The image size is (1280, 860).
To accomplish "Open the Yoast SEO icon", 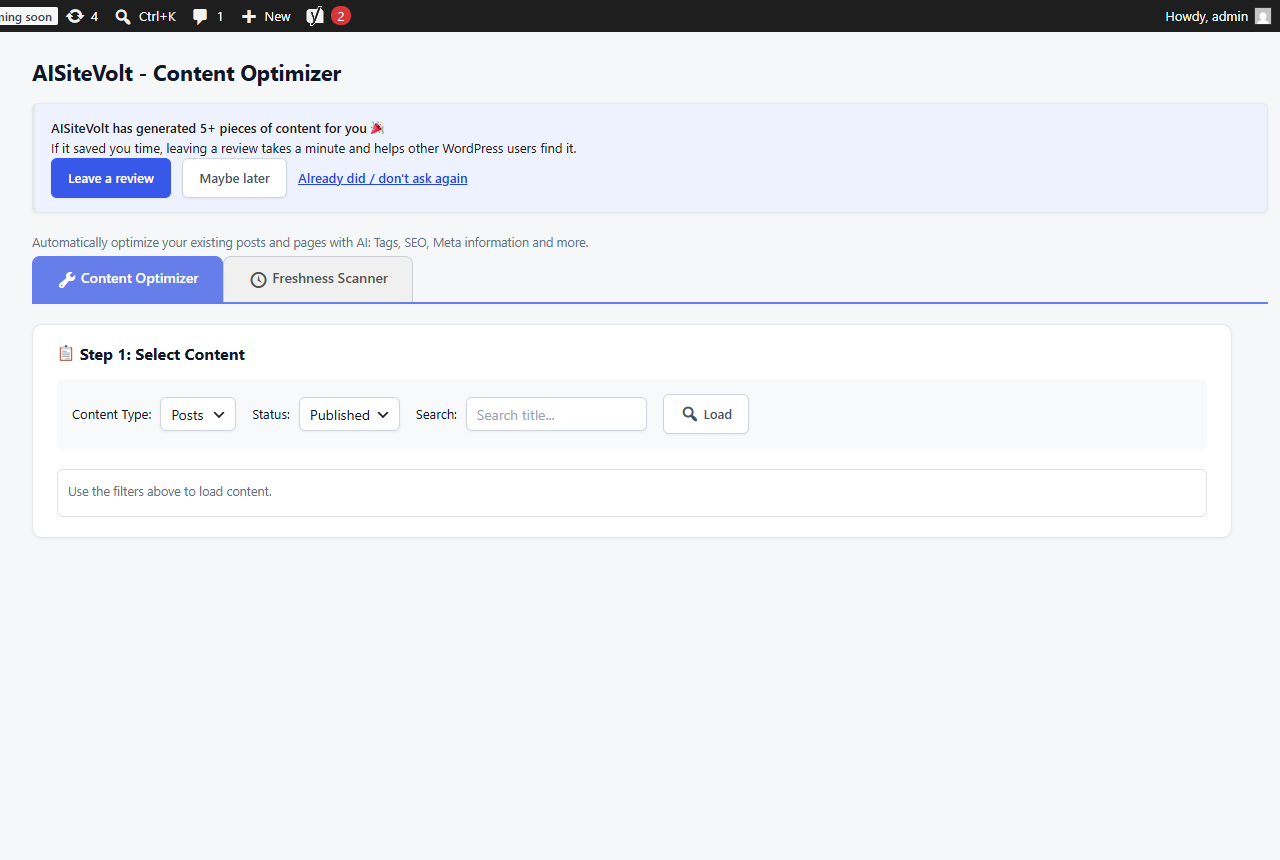I will [315, 16].
